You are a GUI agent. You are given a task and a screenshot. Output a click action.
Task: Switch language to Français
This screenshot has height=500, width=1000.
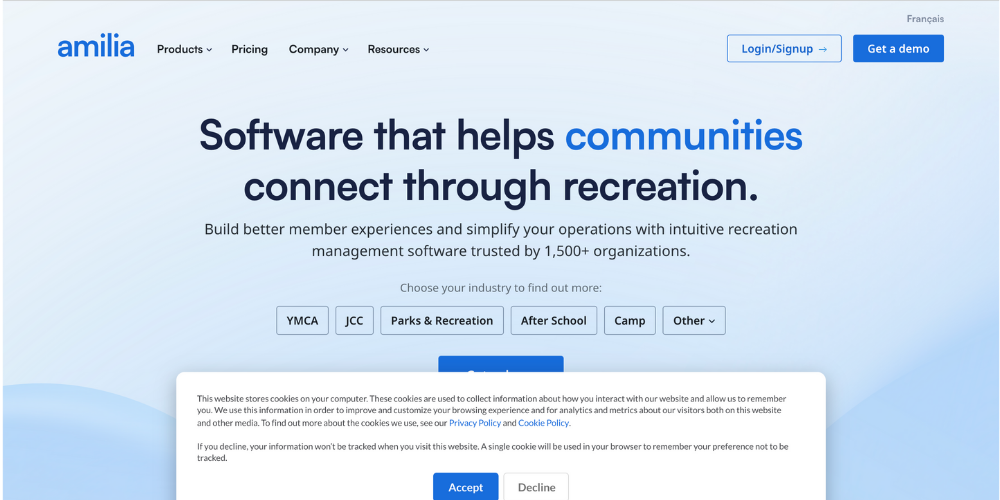925,19
